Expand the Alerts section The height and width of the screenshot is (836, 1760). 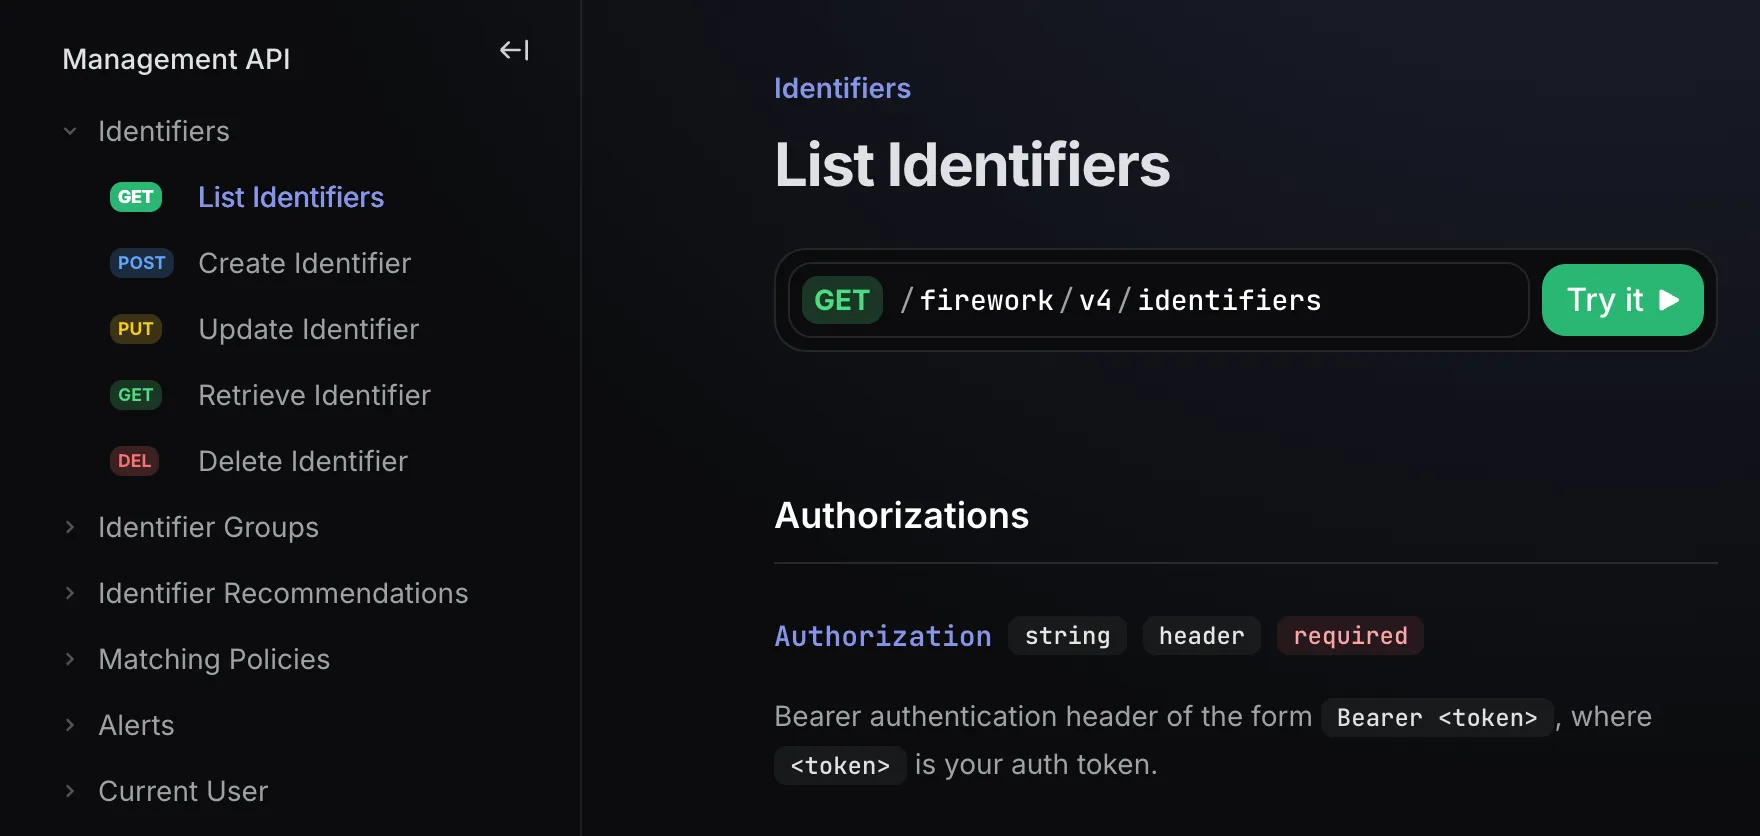70,725
